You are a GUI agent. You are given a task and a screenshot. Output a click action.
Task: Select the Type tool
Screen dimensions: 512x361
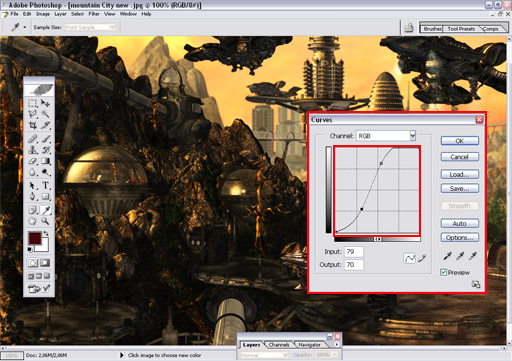click(x=45, y=185)
